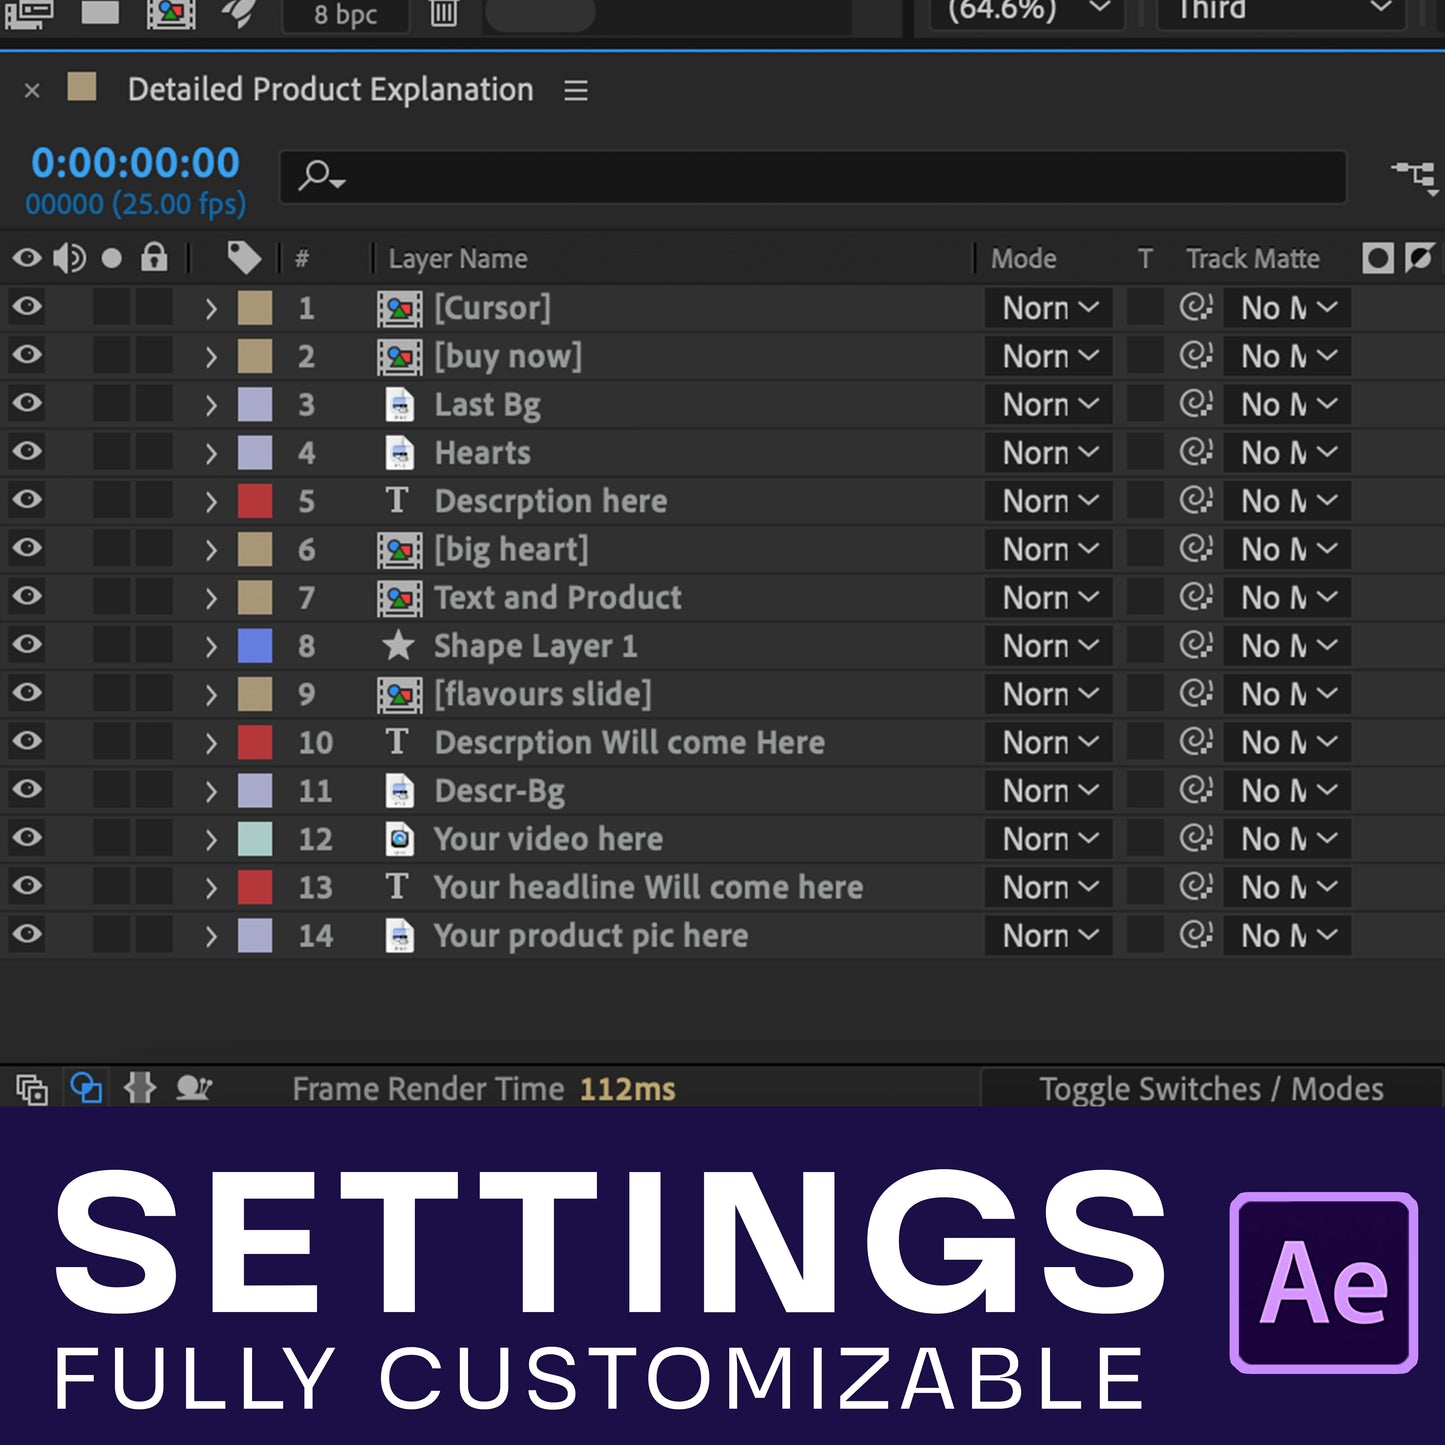Click the transfer controls pane icon
This screenshot has width=1445, height=1445.
86,1088
